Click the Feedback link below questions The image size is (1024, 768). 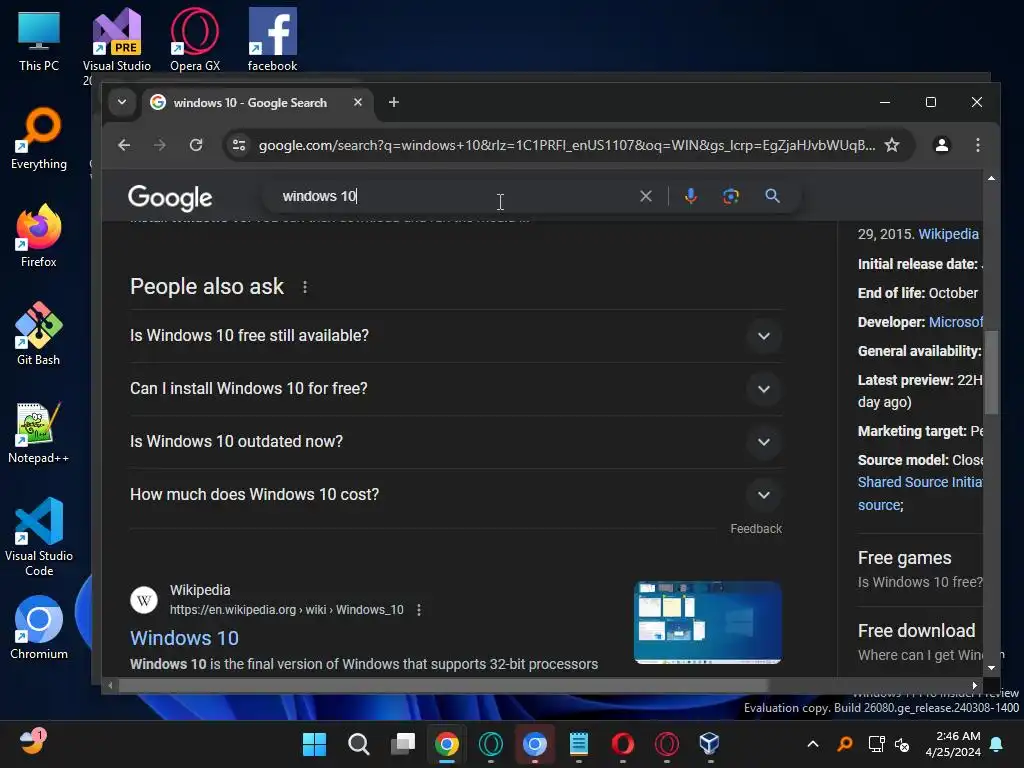tap(756, 529)
